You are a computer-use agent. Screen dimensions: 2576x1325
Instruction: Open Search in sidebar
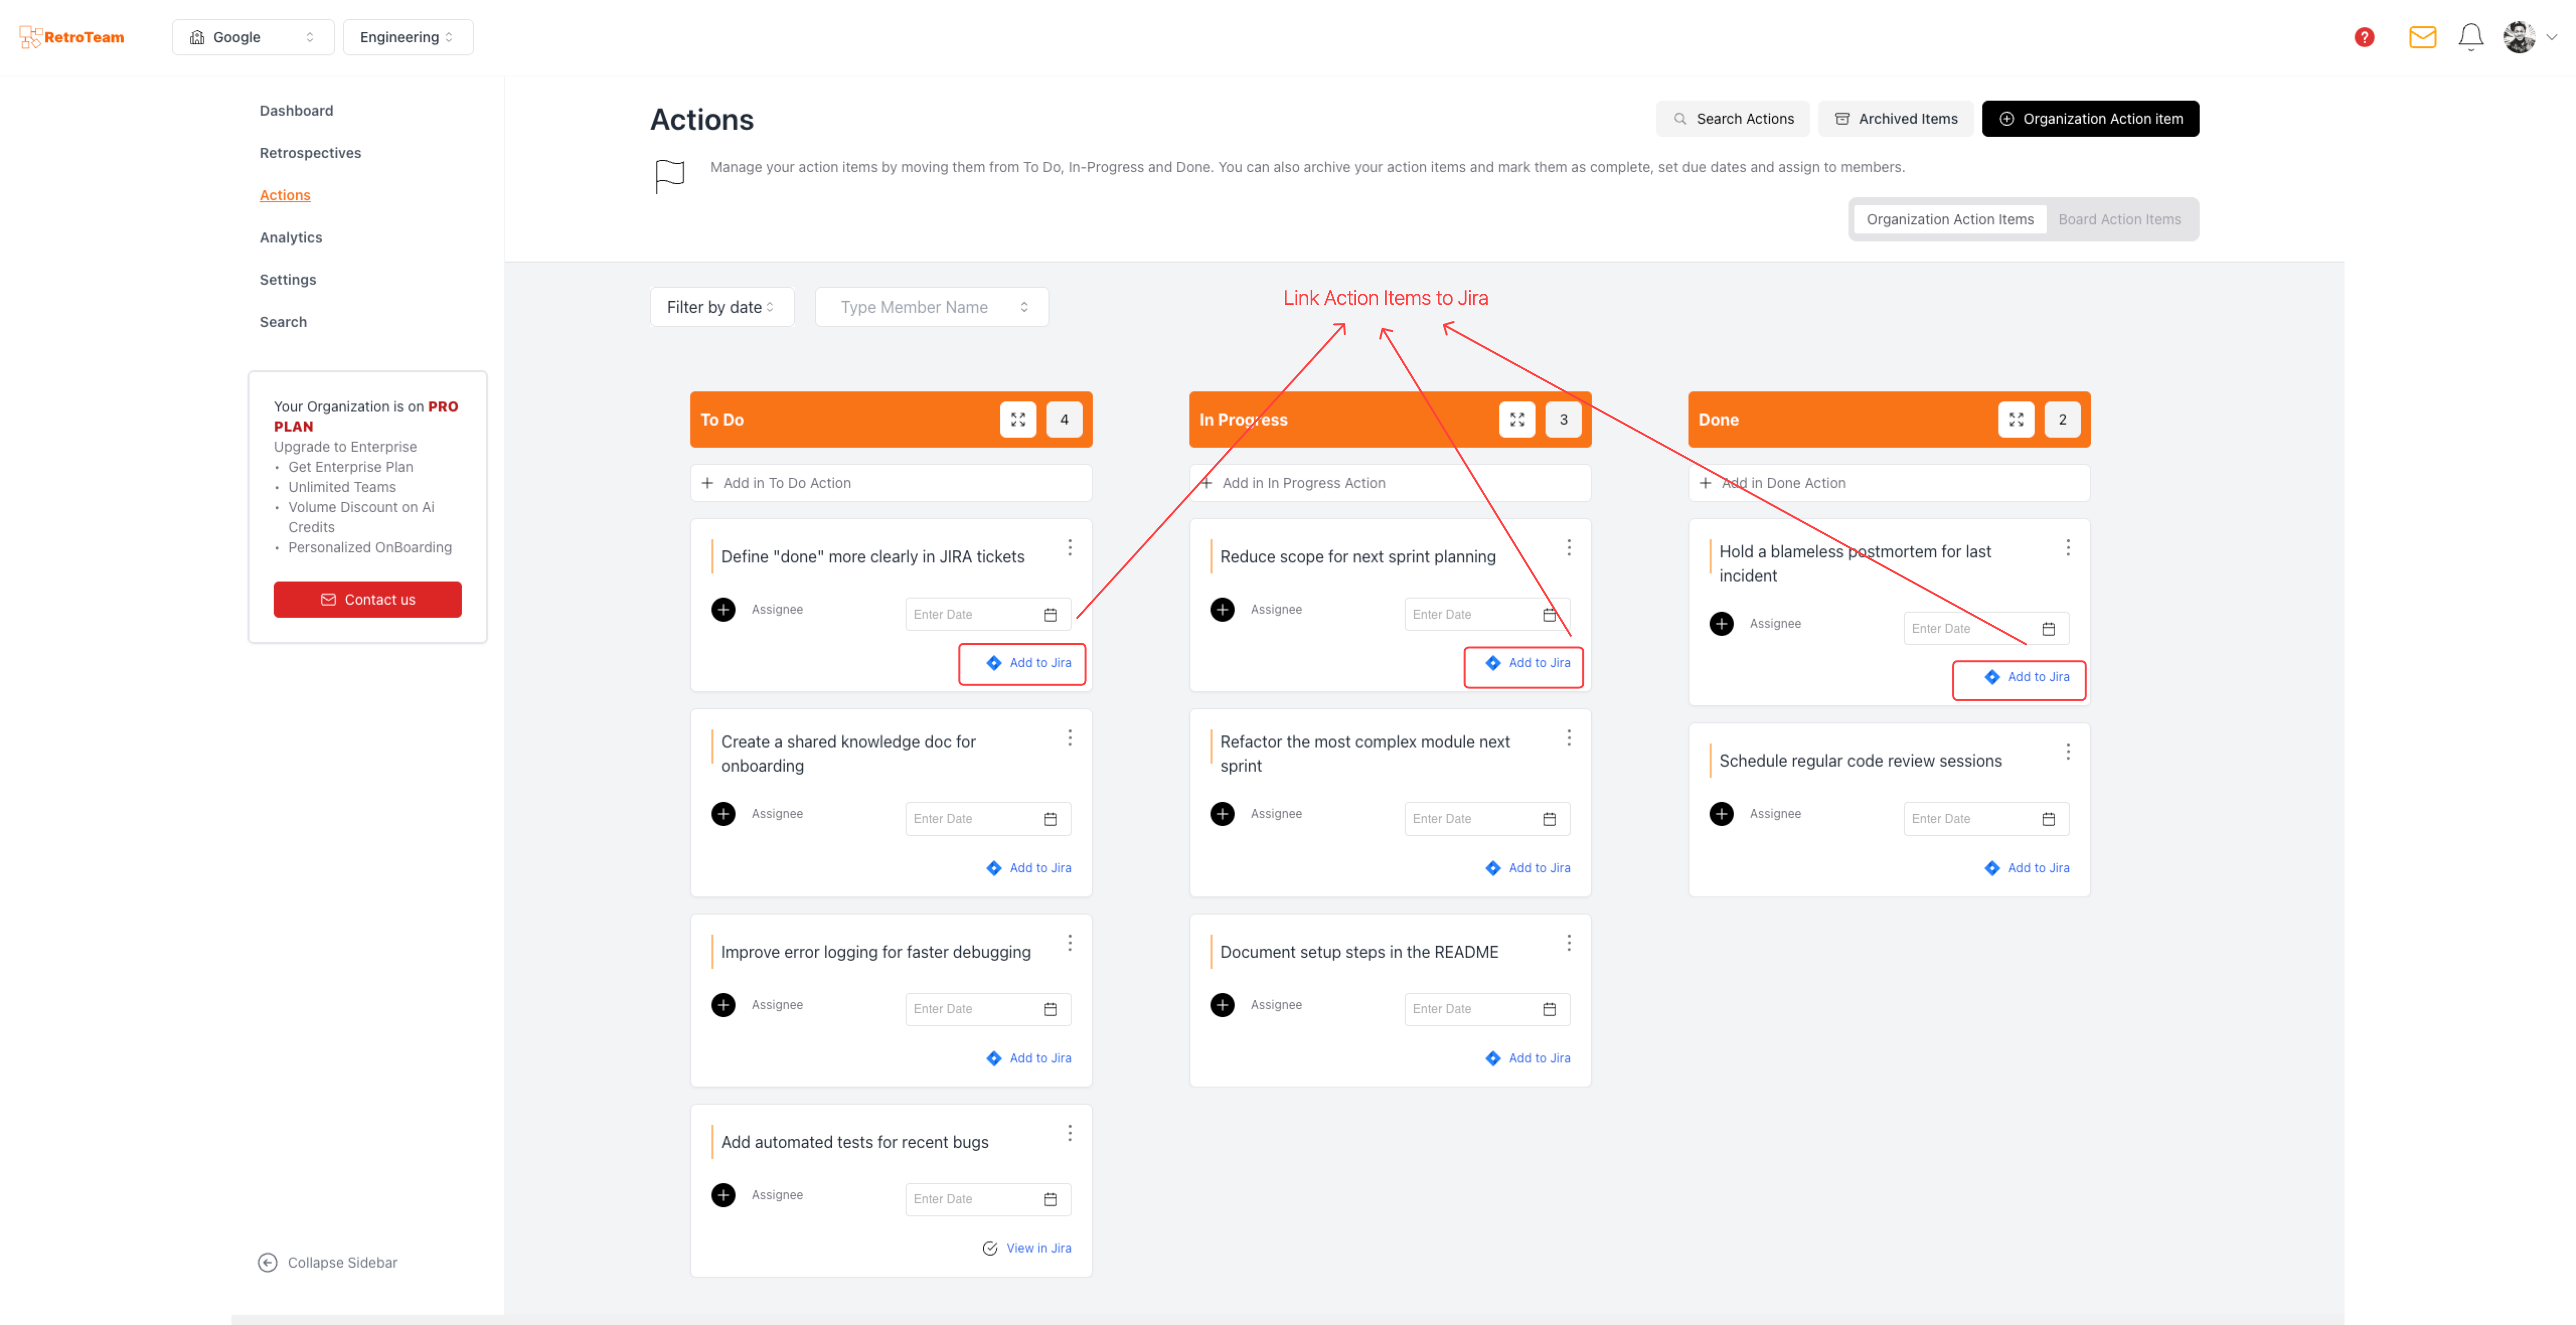pos(283,322)
